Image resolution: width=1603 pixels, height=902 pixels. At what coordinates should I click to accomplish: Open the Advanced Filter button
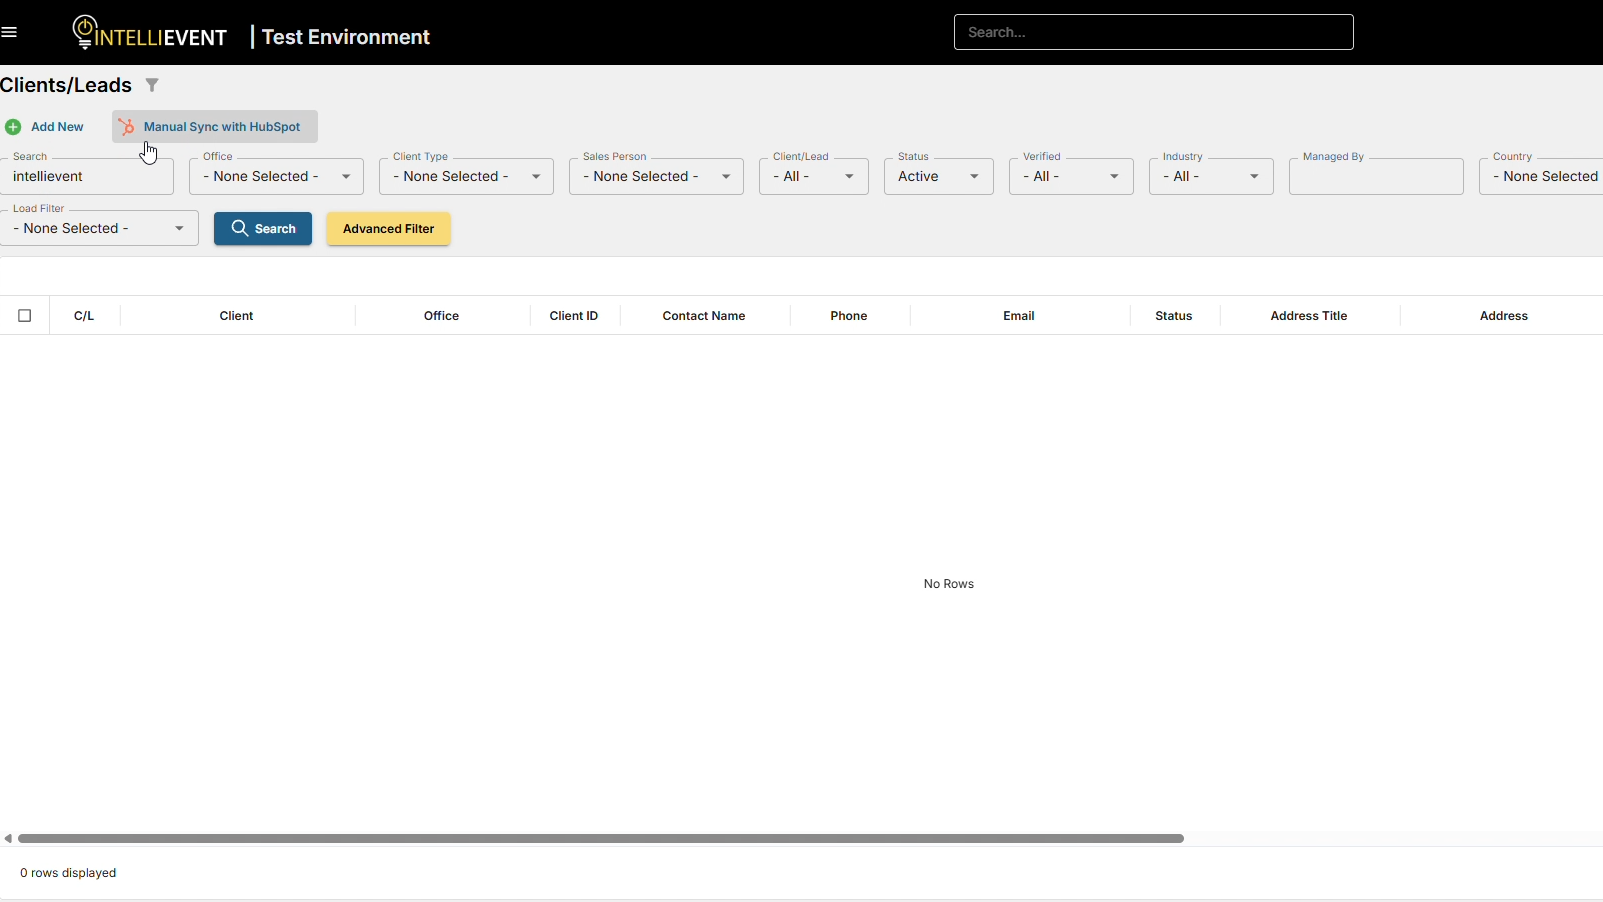tap(388, 229)
